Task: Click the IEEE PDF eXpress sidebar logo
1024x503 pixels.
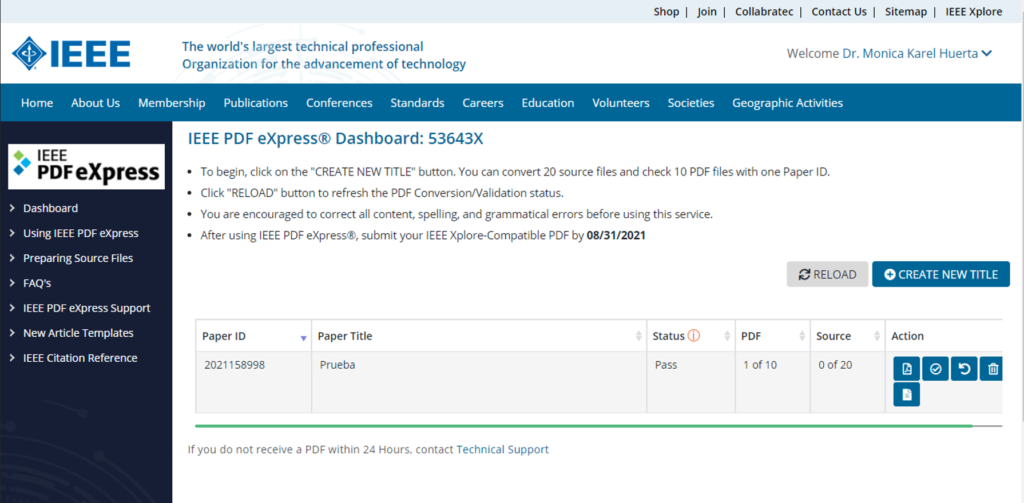Action: 86,167
